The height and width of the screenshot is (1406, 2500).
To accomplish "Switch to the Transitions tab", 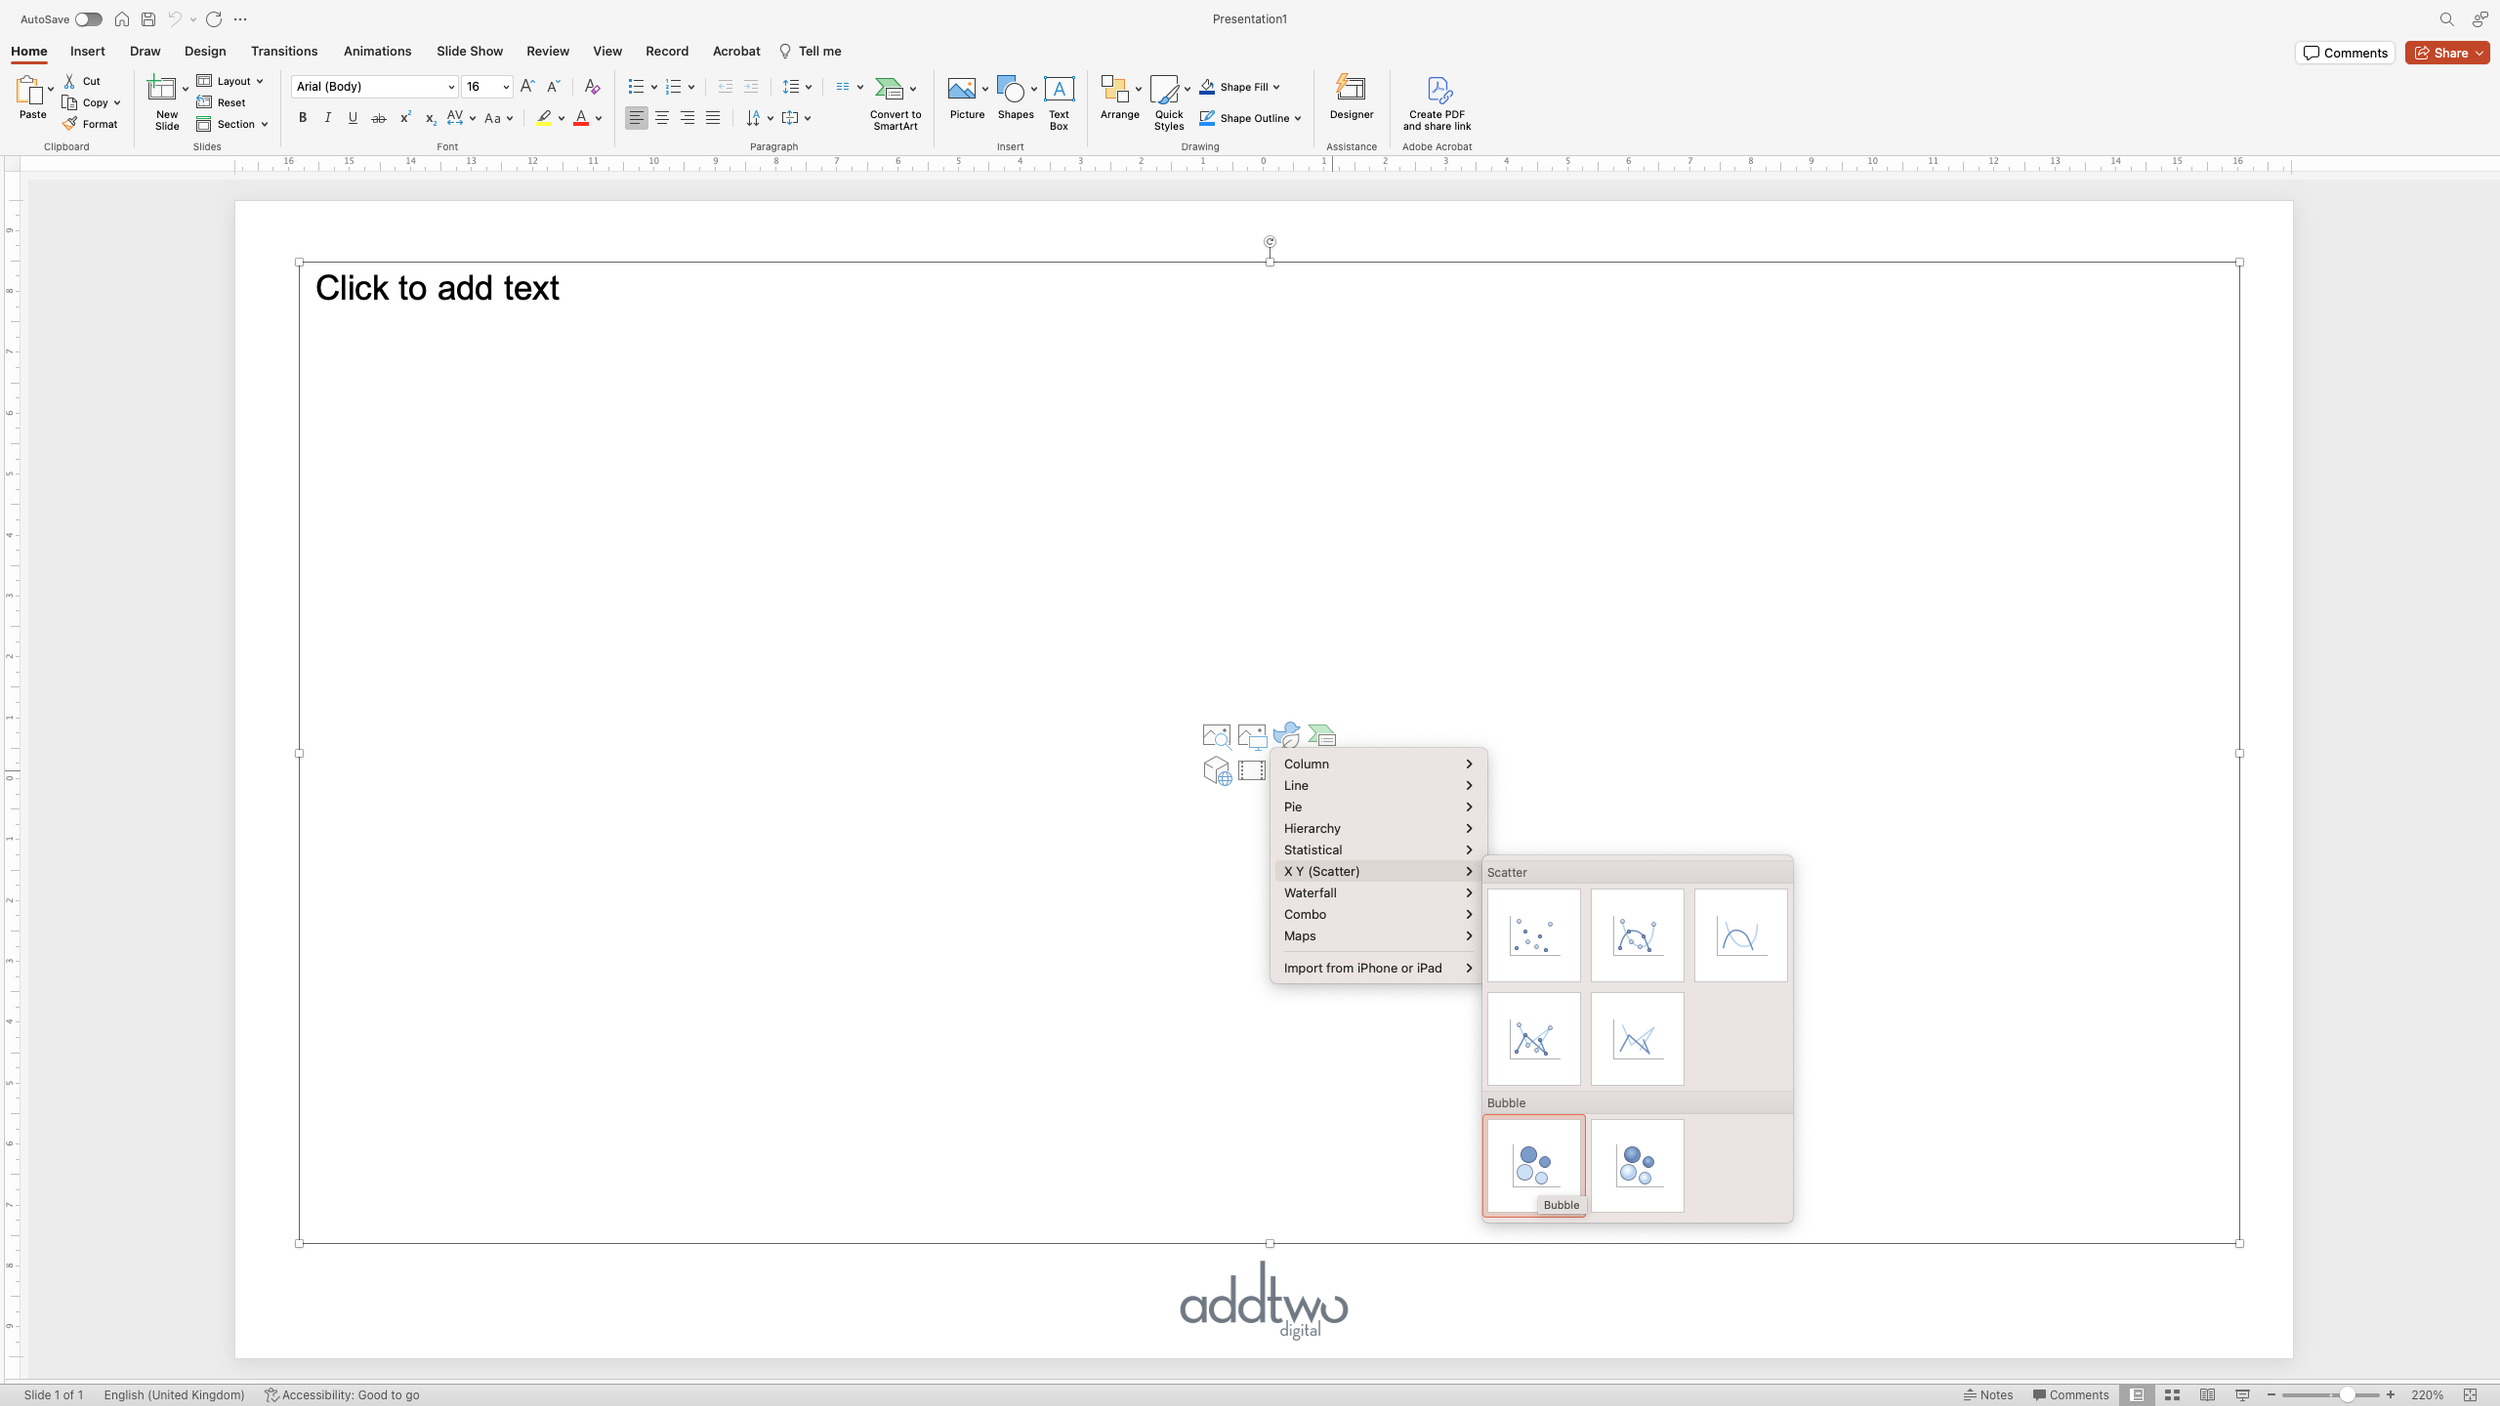I will [x=284, y=51].
